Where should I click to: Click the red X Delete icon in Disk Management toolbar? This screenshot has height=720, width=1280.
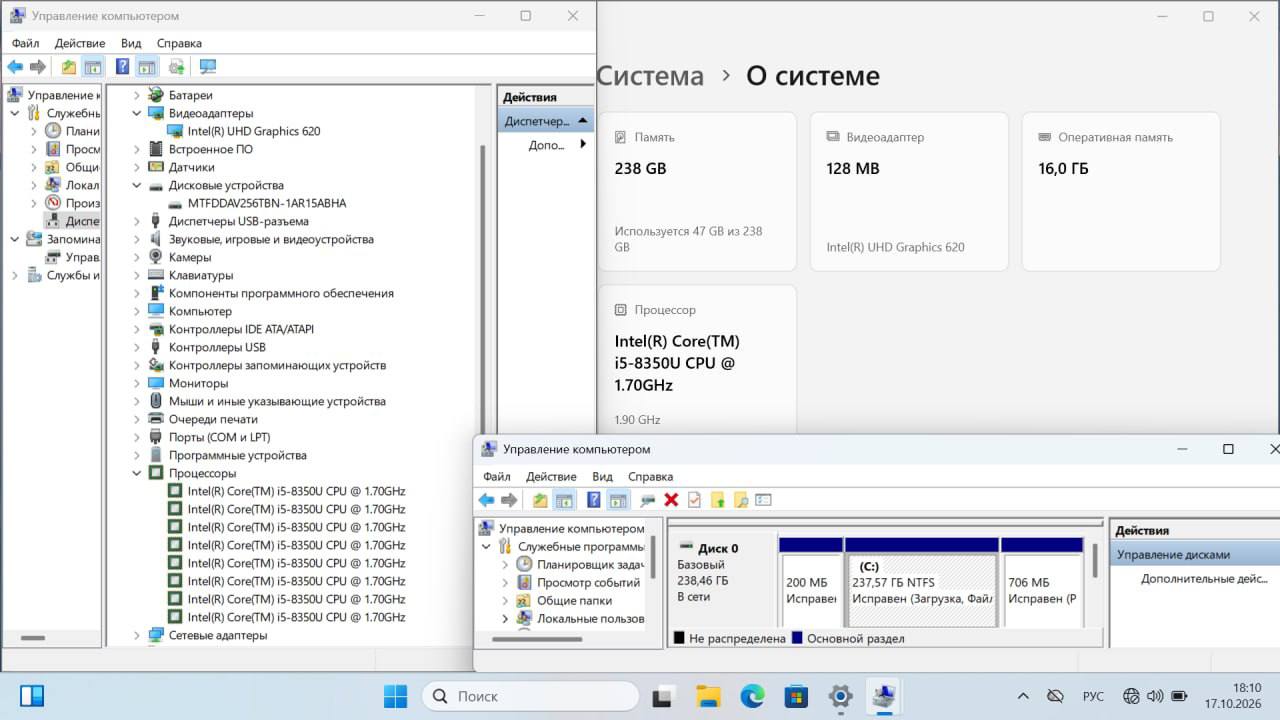point(671,500)
